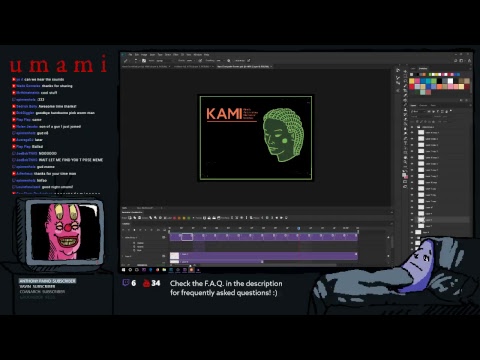This screenshot has width=480, height=360.
Task: Toggle pressure for opacity in options bar
Action: [200, 61]
